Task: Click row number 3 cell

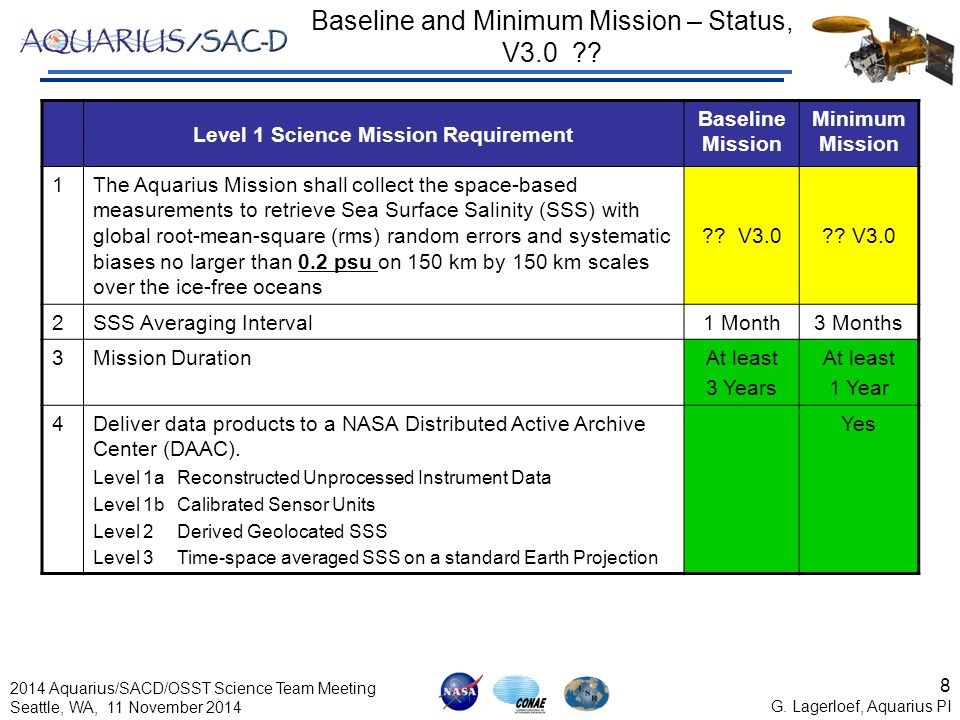Action: (62, 372)
